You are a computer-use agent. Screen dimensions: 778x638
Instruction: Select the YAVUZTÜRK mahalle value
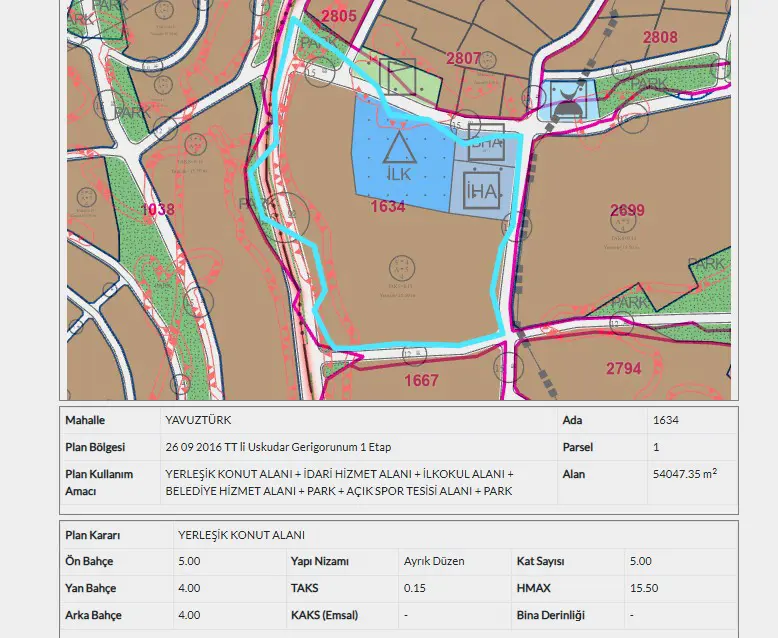click(198, 420)
